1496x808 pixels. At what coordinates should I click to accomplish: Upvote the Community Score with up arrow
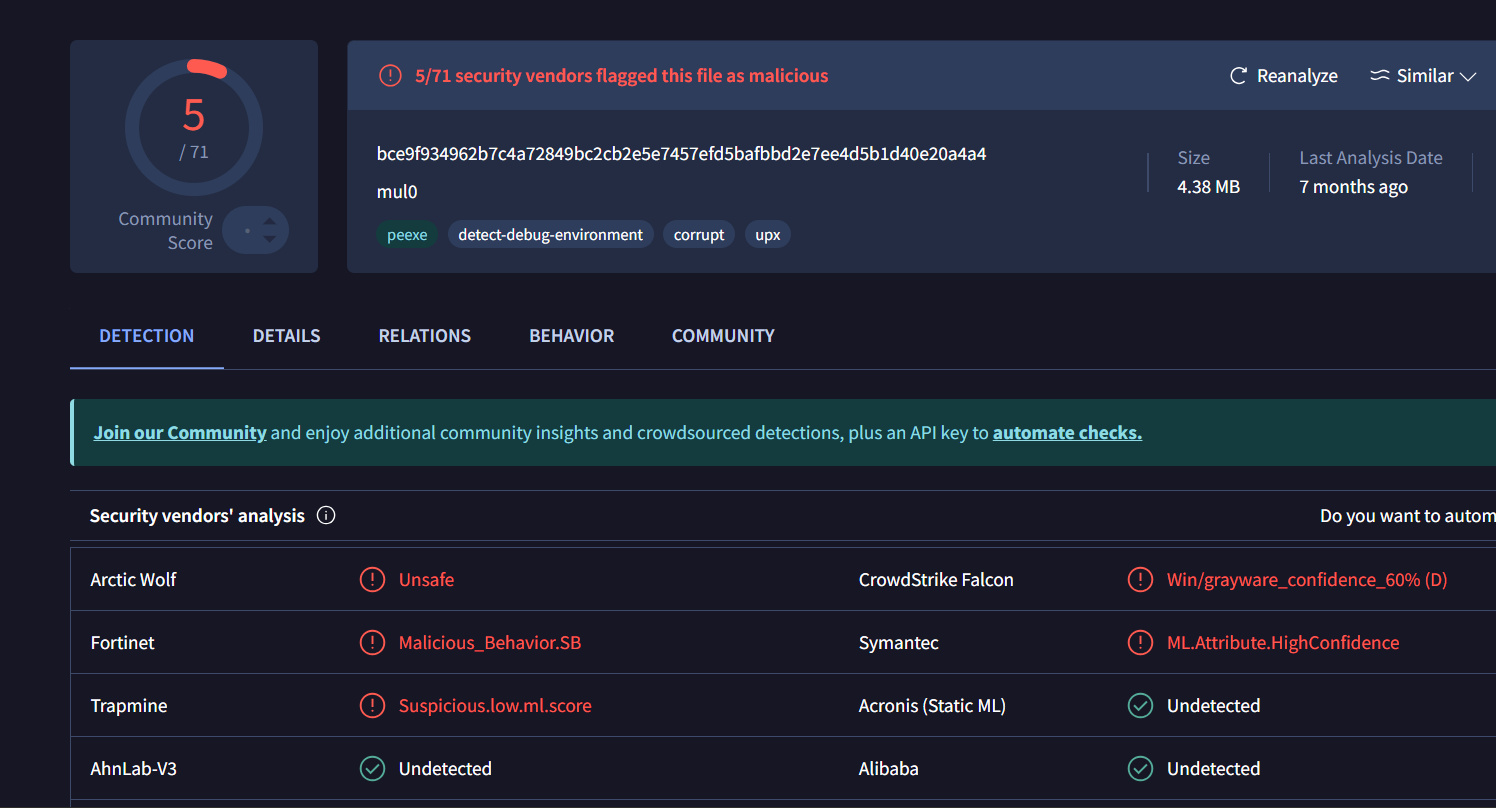pyautogui.click(x=269, y=220)
